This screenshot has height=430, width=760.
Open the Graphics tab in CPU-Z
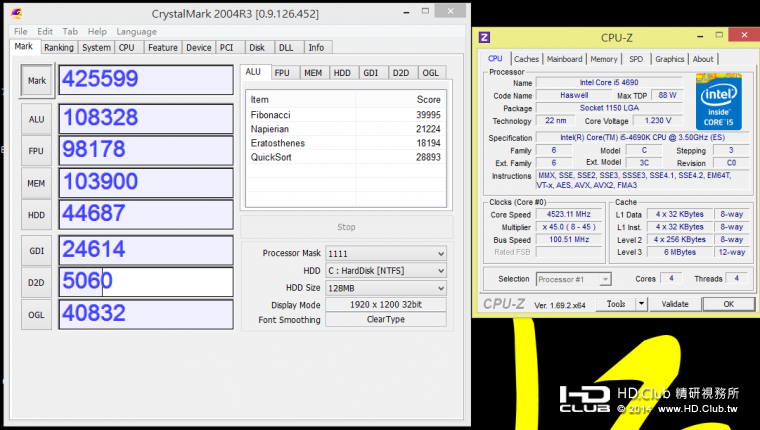pos(670,59)
